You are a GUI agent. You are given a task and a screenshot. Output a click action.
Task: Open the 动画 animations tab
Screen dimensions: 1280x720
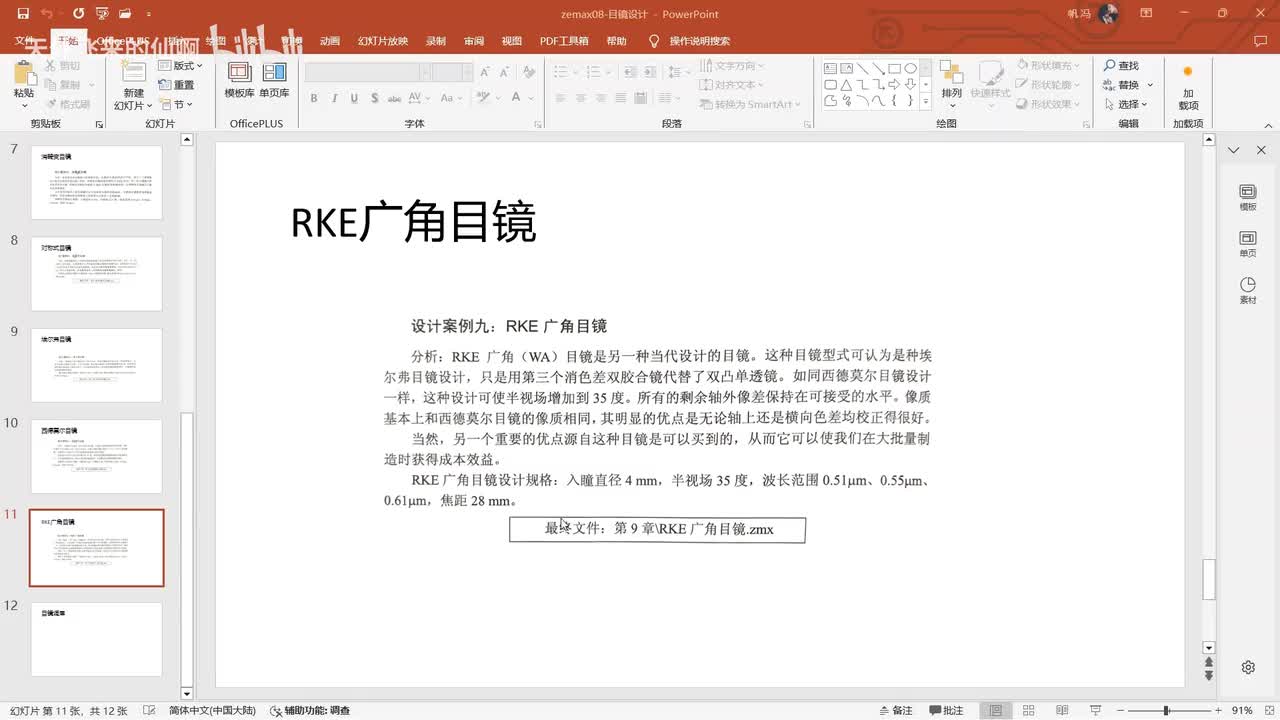click(330, 41)
